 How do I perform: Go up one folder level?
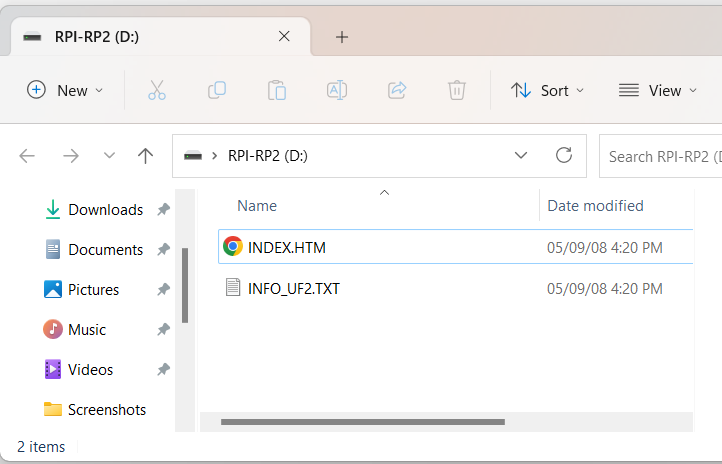[146, 155]
